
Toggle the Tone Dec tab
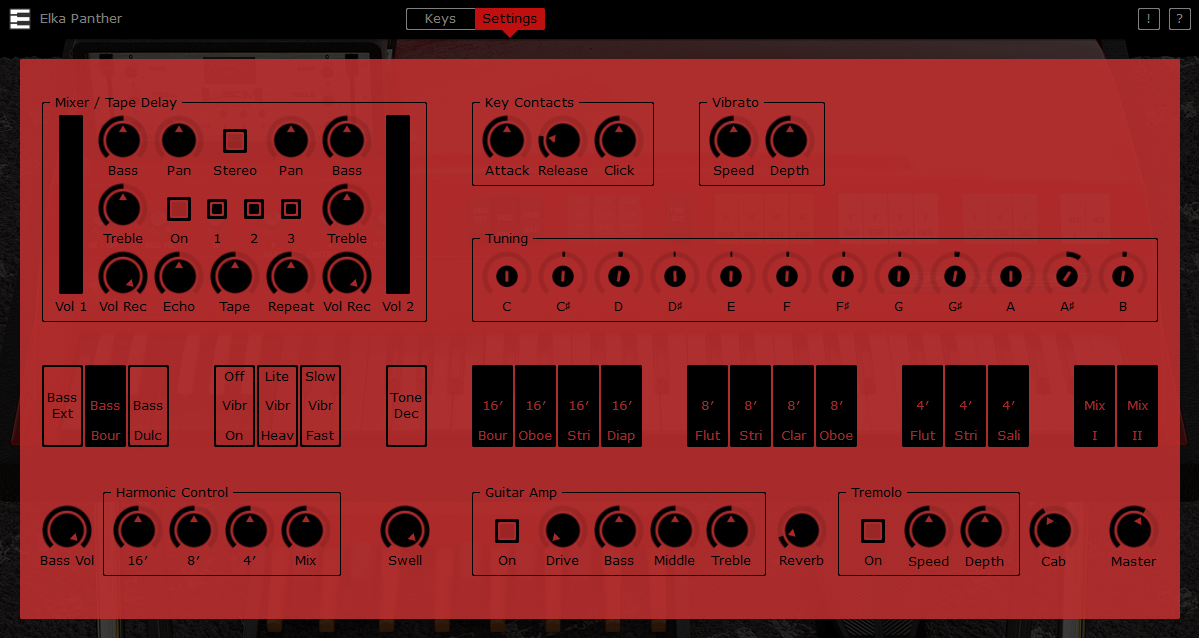tap(406, 406)
